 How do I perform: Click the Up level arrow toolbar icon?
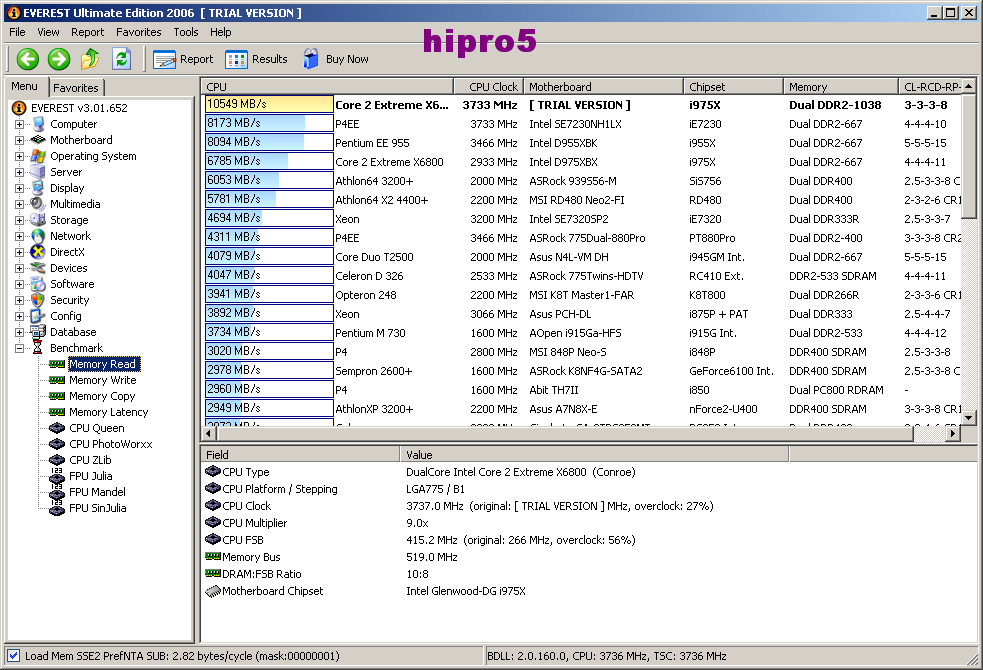coord(90,59)
